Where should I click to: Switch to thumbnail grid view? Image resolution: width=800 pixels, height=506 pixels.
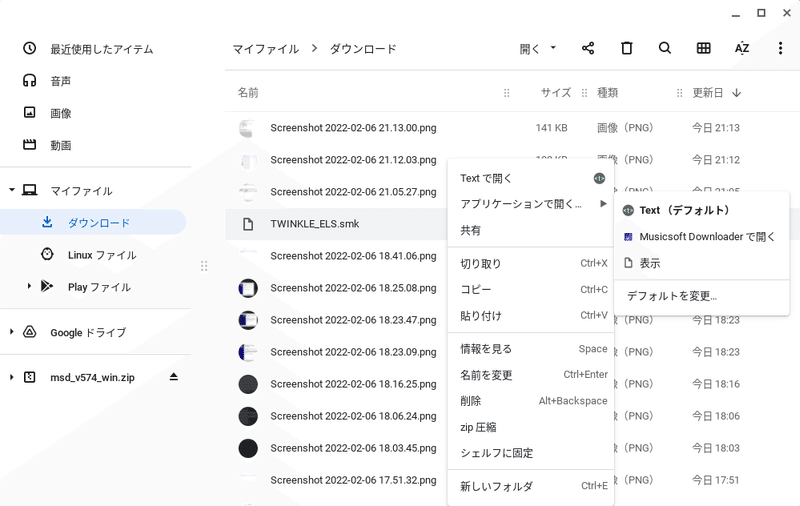(703, 48)
